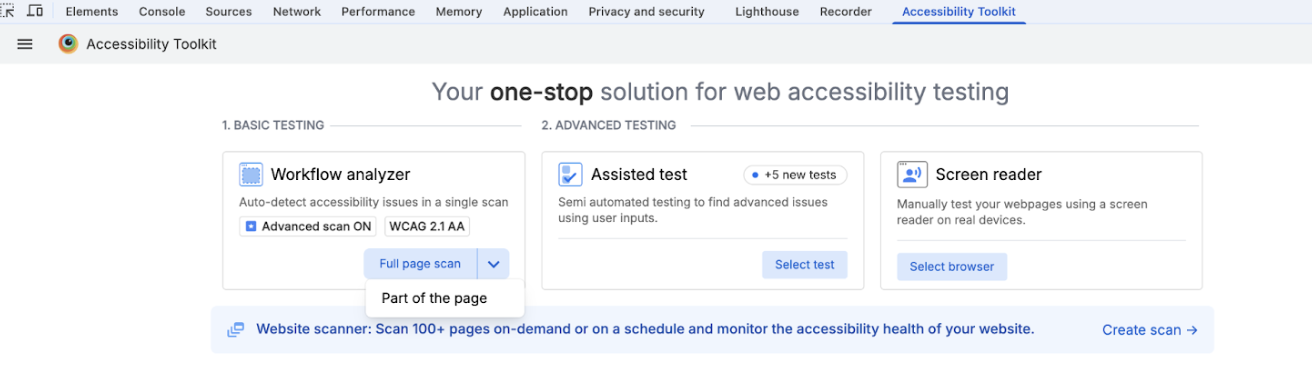Image resolution: width=1312 pixels, height=386 pixels.
Task: Open Privacy and security tab
Action: (x=646, y=12)
